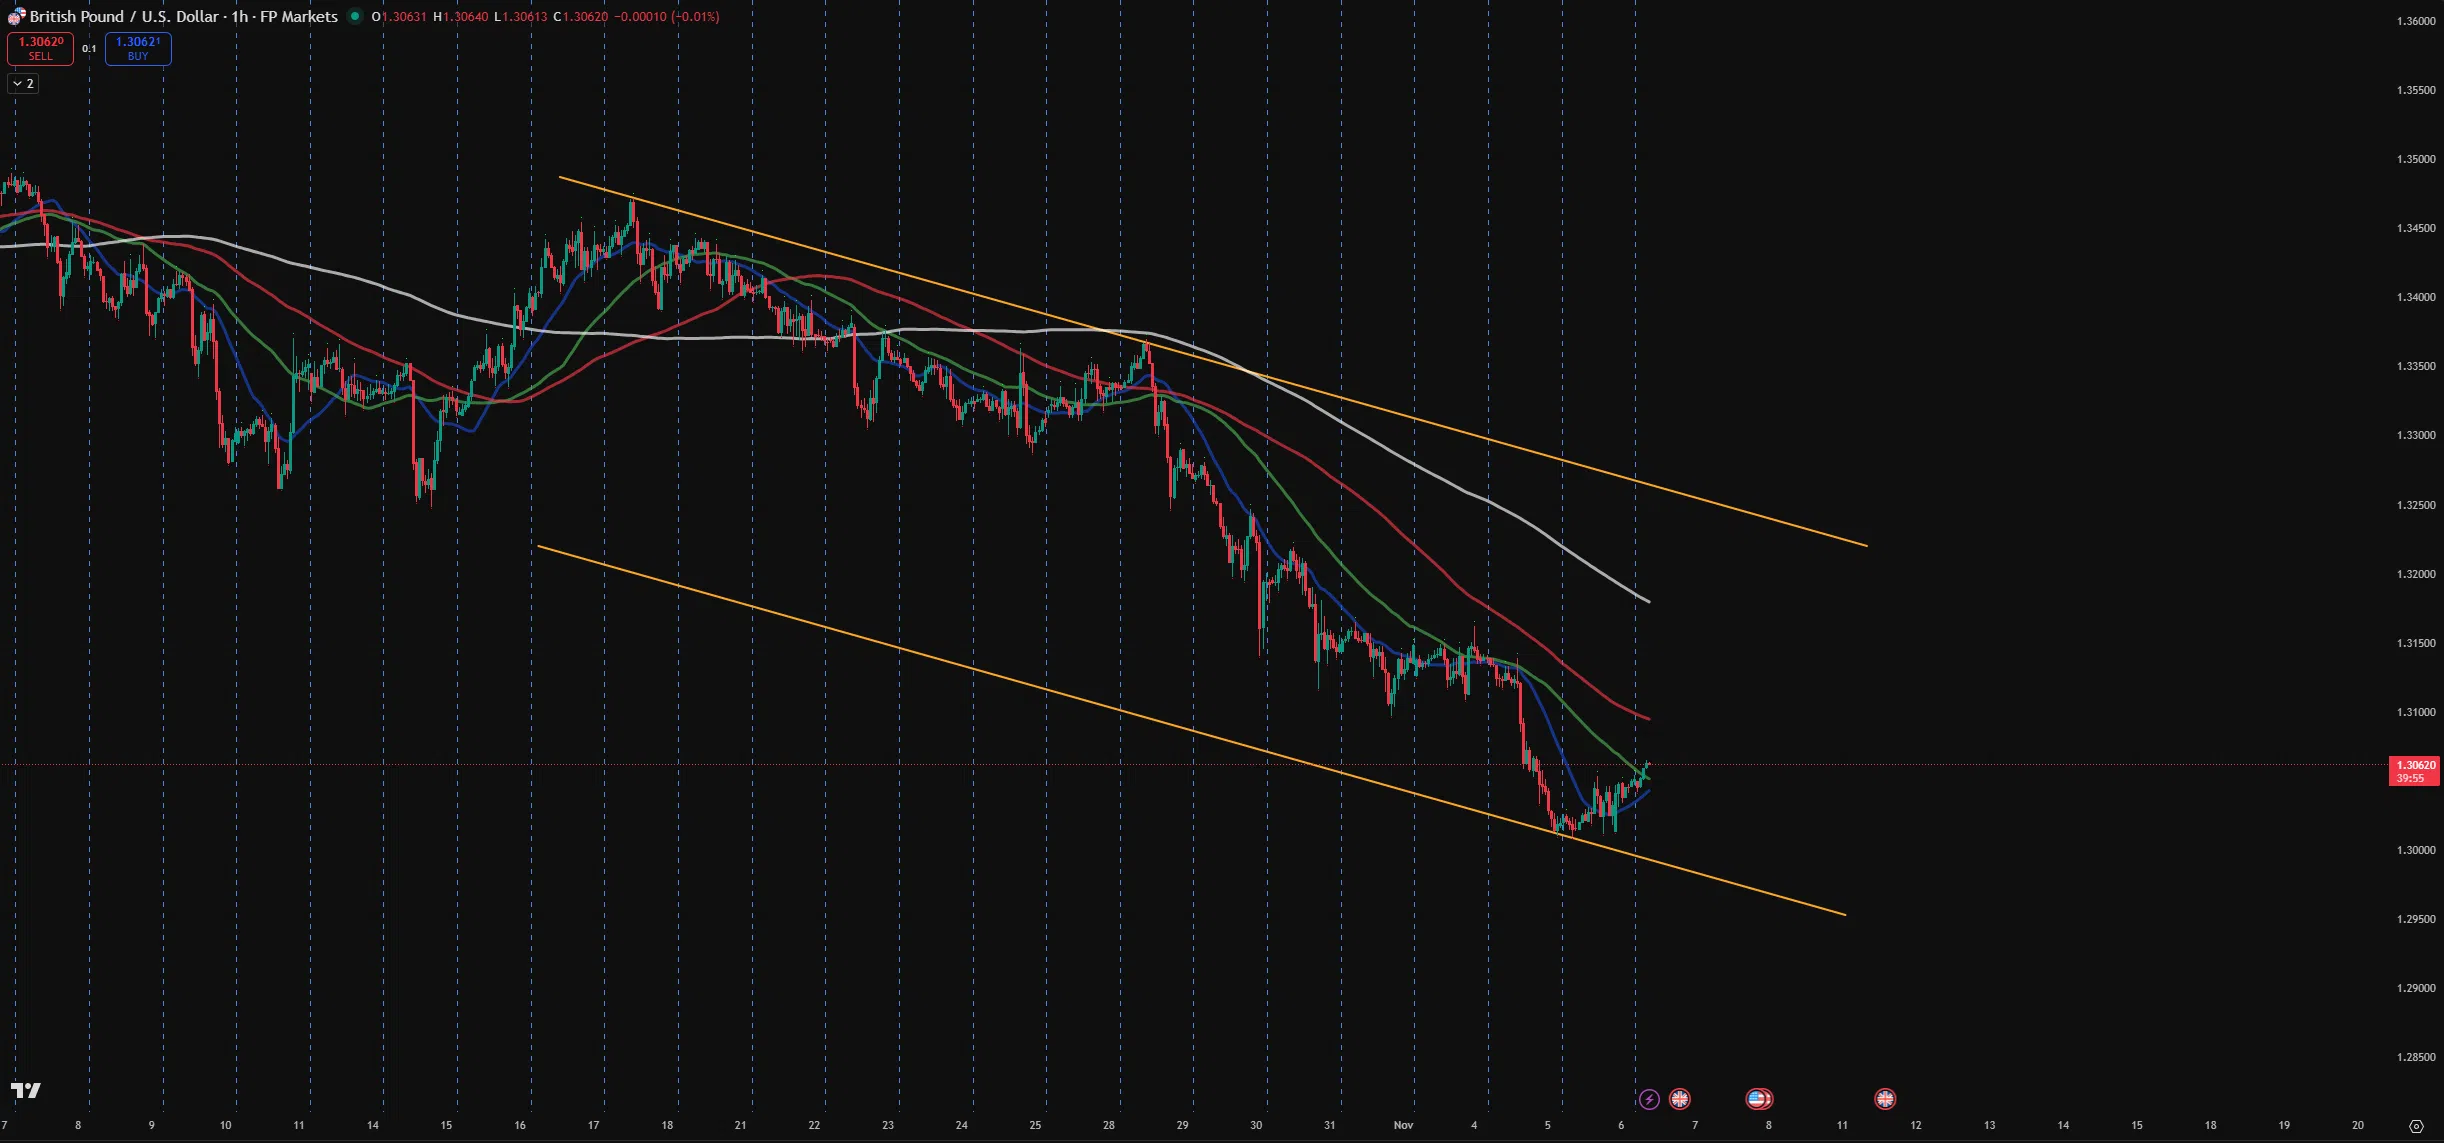This screenshot has width=2444, height=1143.
Task: Click the red SELL price button
Action: pyautogui.click(x=40, y=48)
